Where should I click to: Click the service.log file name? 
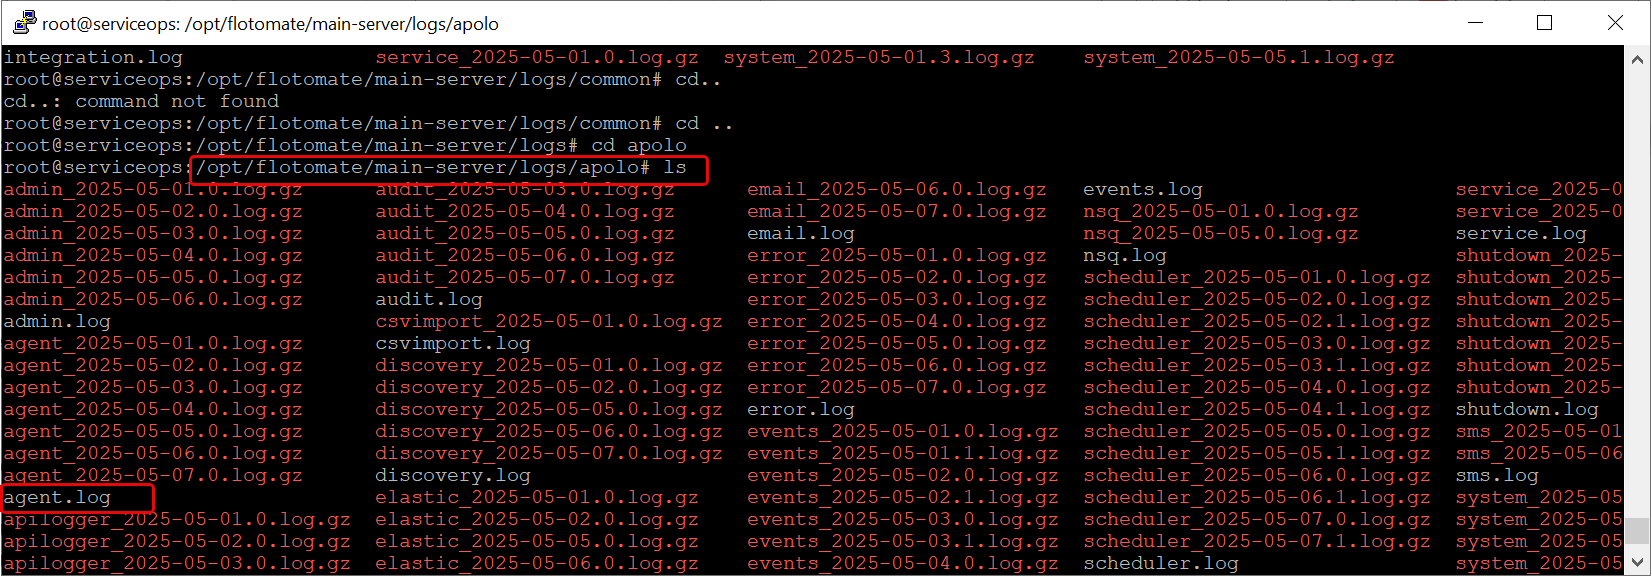coord(1521,233)
